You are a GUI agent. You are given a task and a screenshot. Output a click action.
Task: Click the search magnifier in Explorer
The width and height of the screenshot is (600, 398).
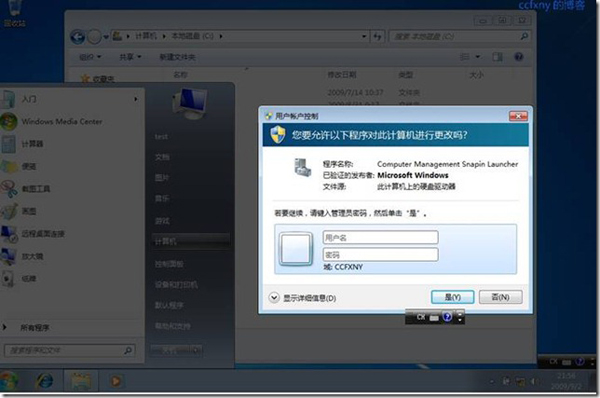point(524,36)
